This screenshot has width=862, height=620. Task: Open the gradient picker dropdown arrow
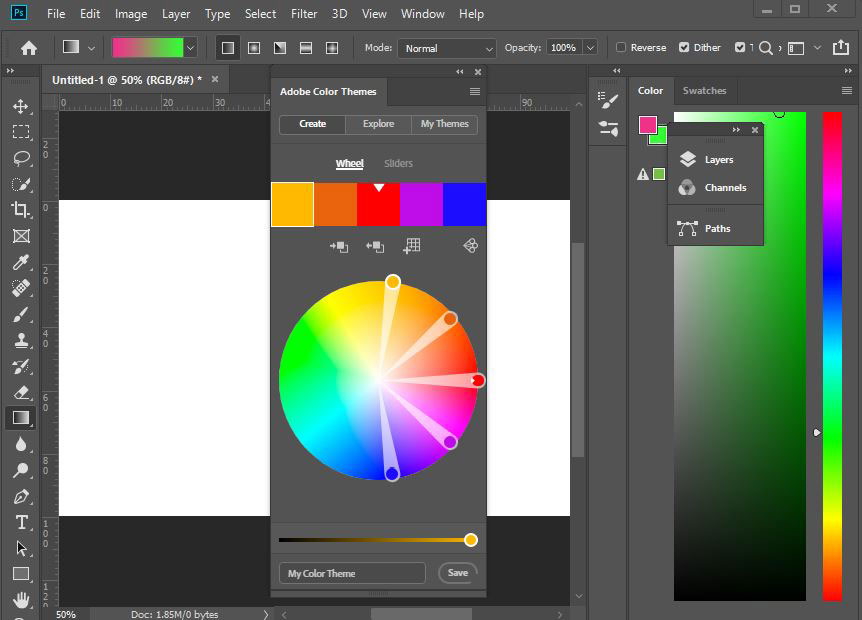pyautogui.click(x=190, y=48)
